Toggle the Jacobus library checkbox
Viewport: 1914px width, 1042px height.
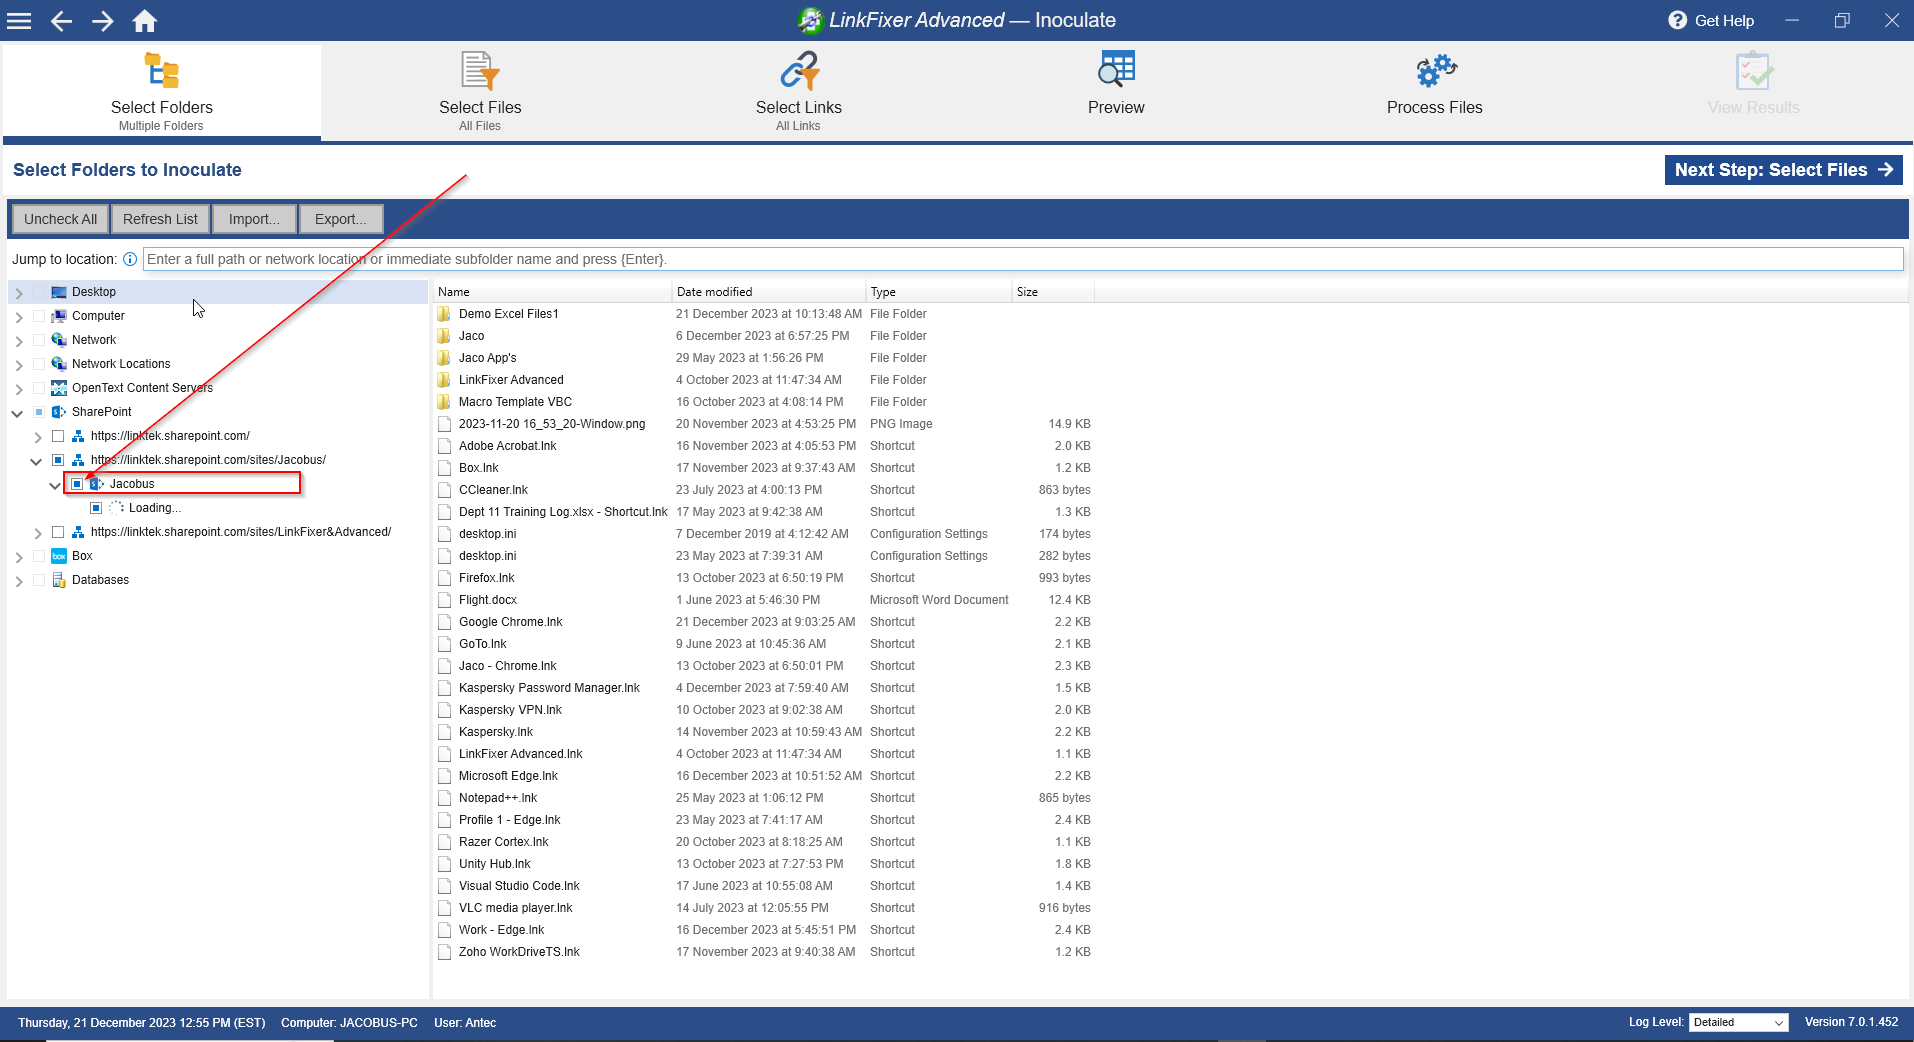[x=77, y=484]
